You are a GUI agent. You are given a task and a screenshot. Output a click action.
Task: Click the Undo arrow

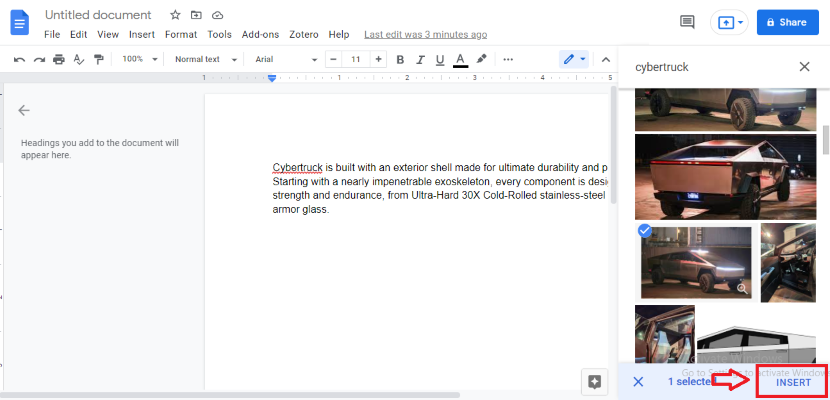(20, 59)
